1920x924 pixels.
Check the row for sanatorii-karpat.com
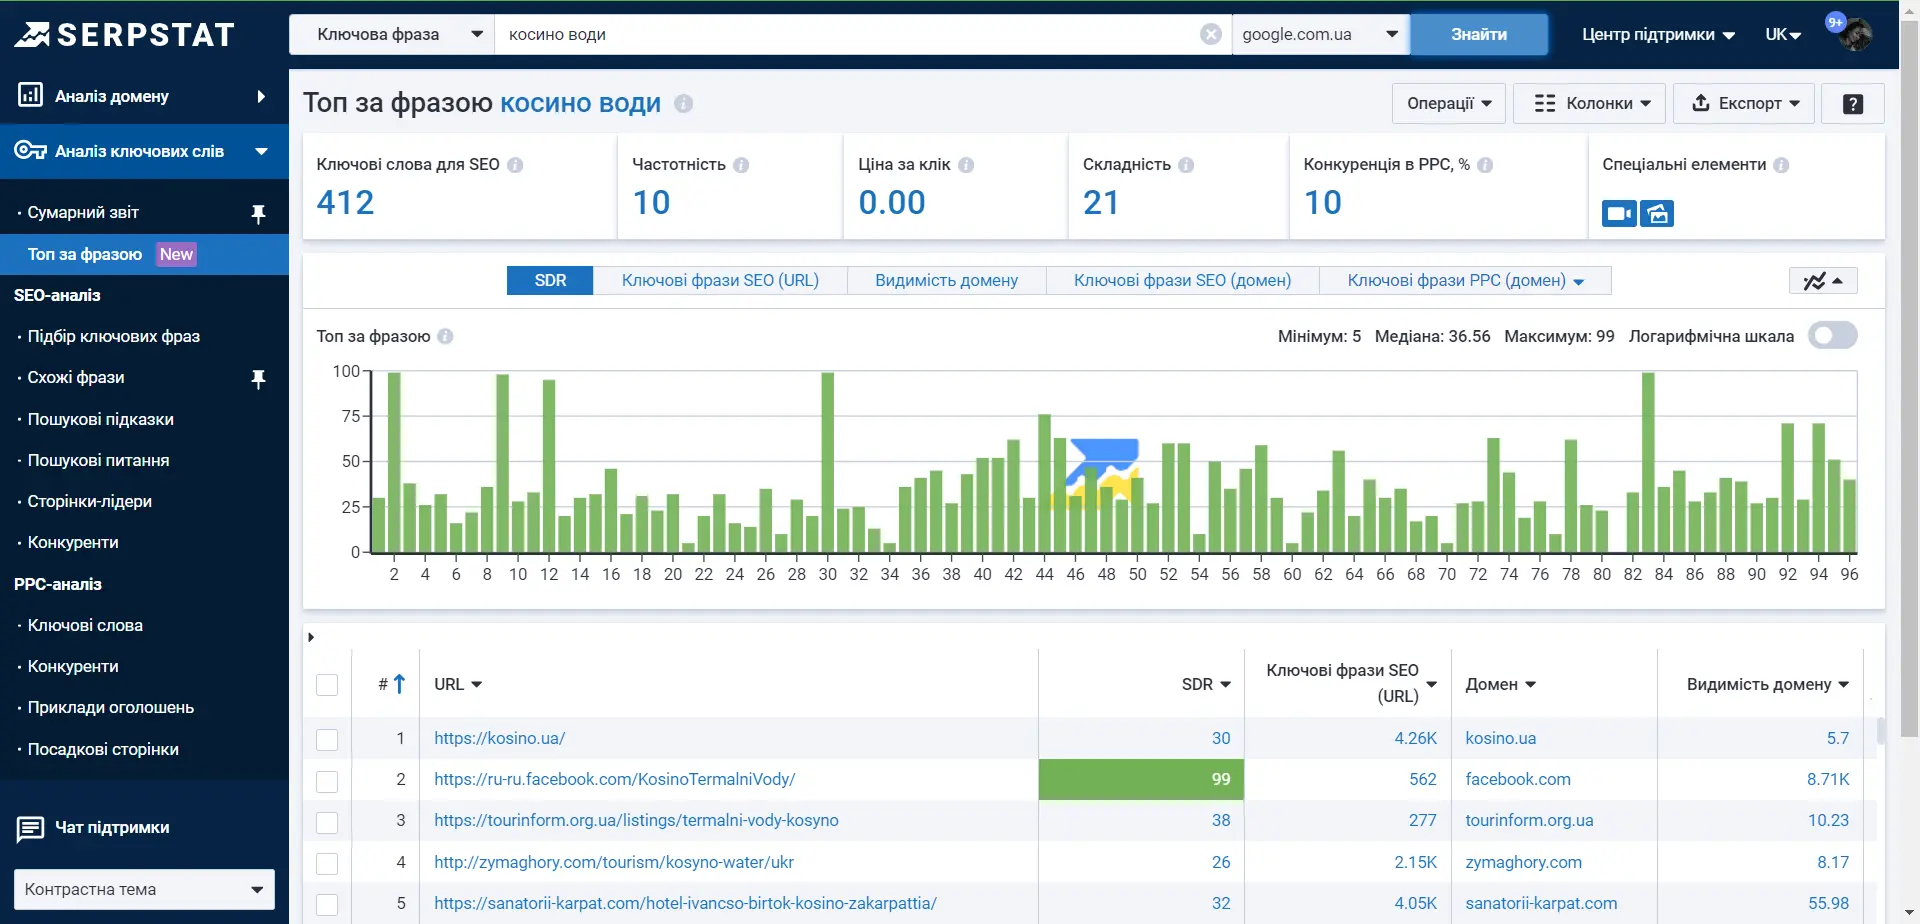pyautogui.click(x=327, y=904)
